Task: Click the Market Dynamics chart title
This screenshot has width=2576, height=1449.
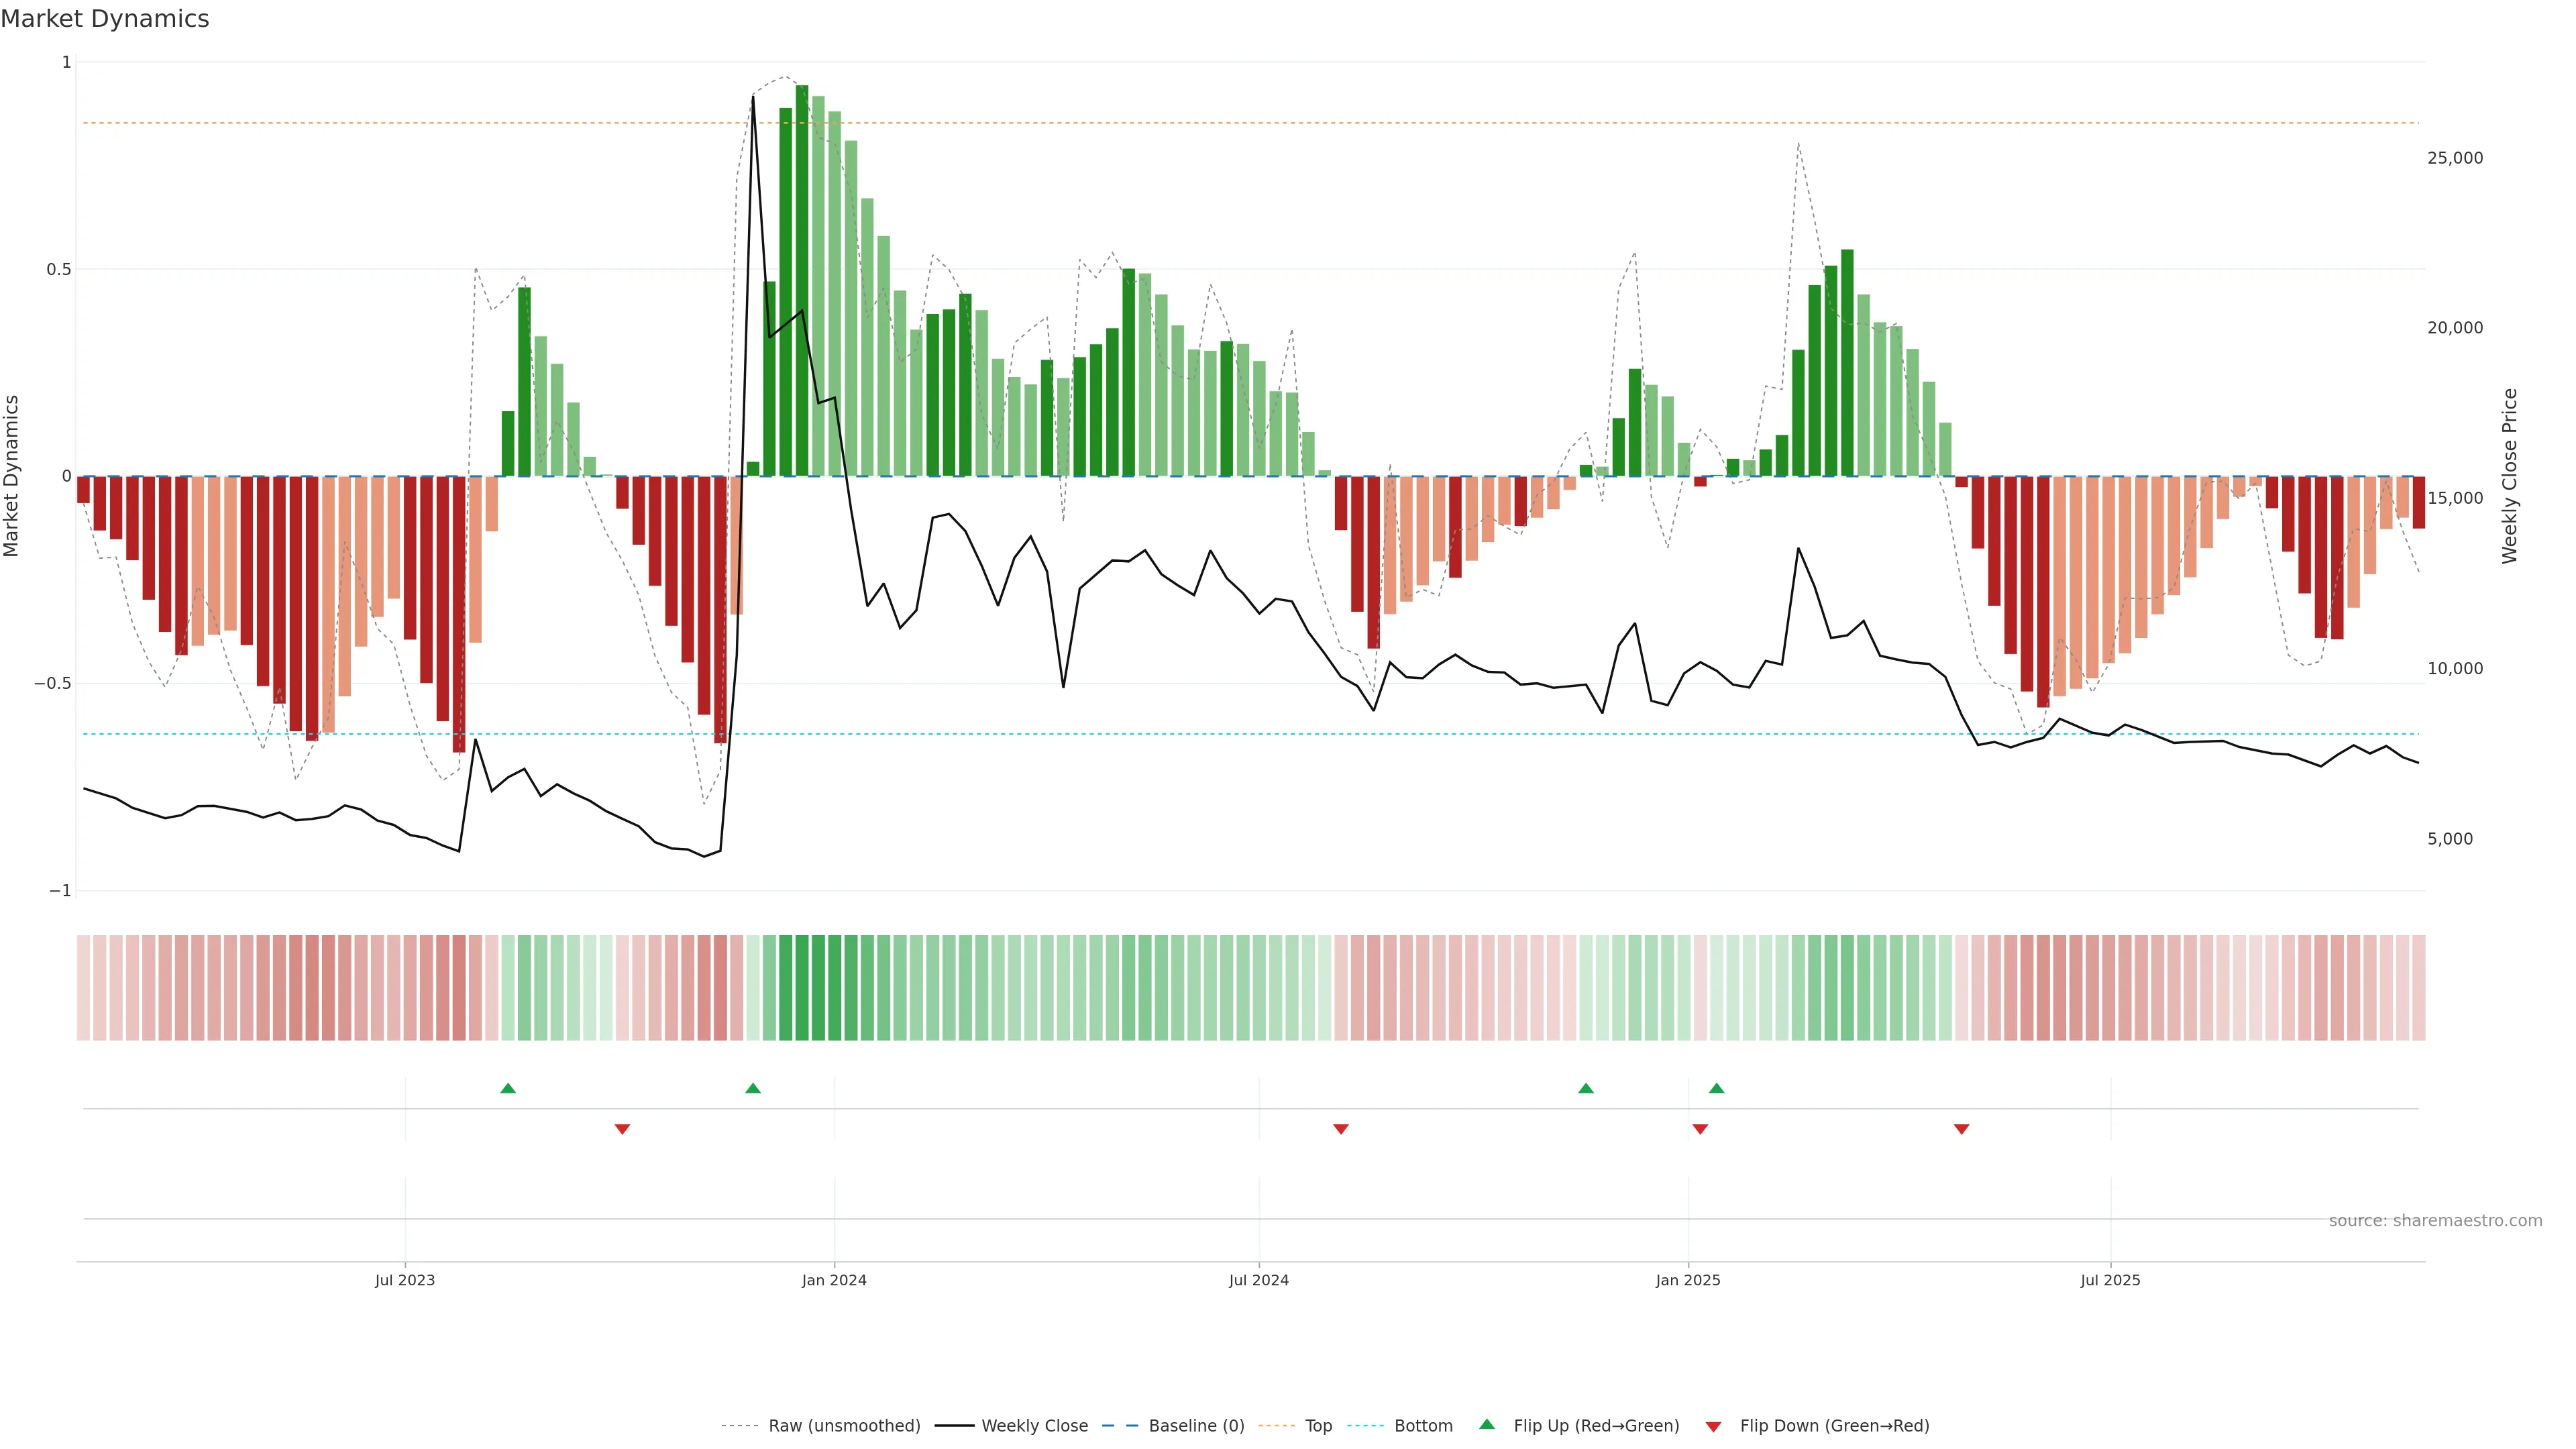Action: pos(105,19)
